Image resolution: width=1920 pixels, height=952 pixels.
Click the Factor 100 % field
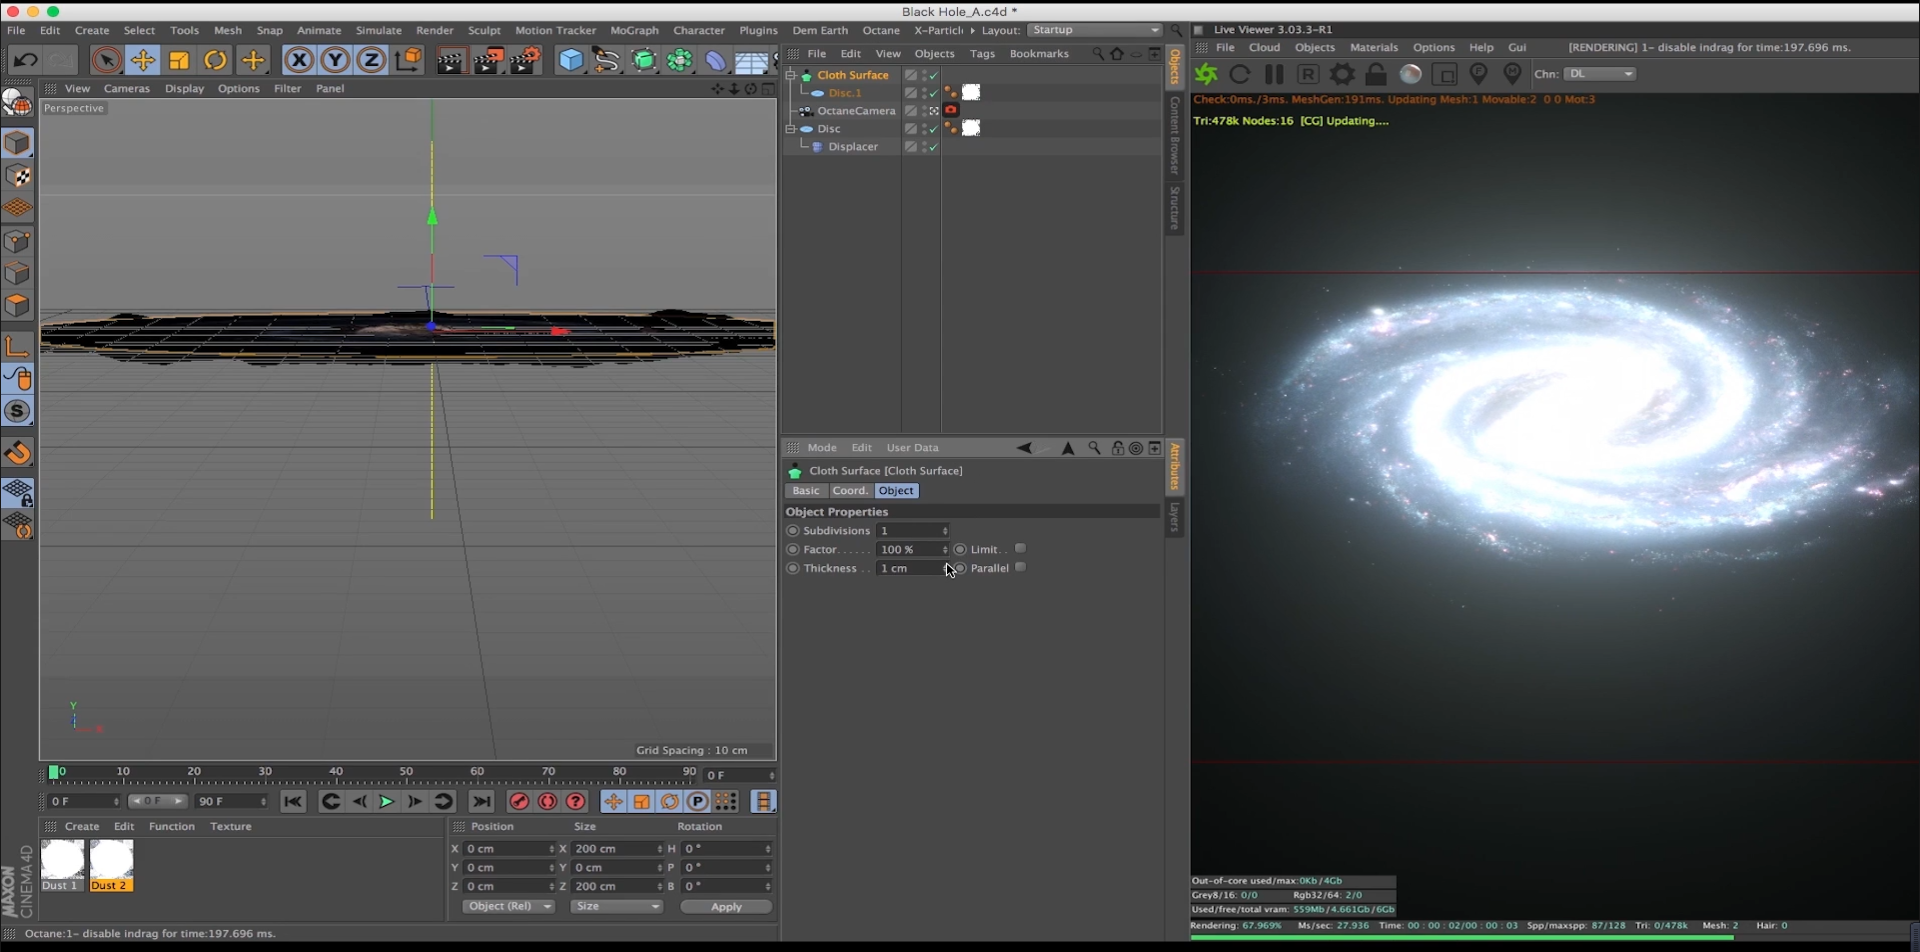[x=912, y=550]
